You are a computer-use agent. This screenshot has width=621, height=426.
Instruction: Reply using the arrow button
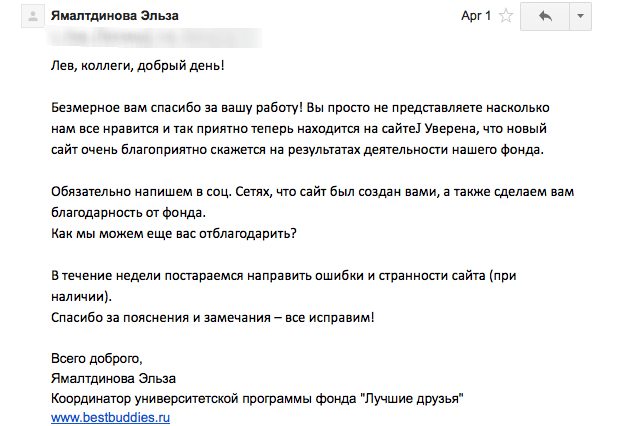click(x=546, y=17)
